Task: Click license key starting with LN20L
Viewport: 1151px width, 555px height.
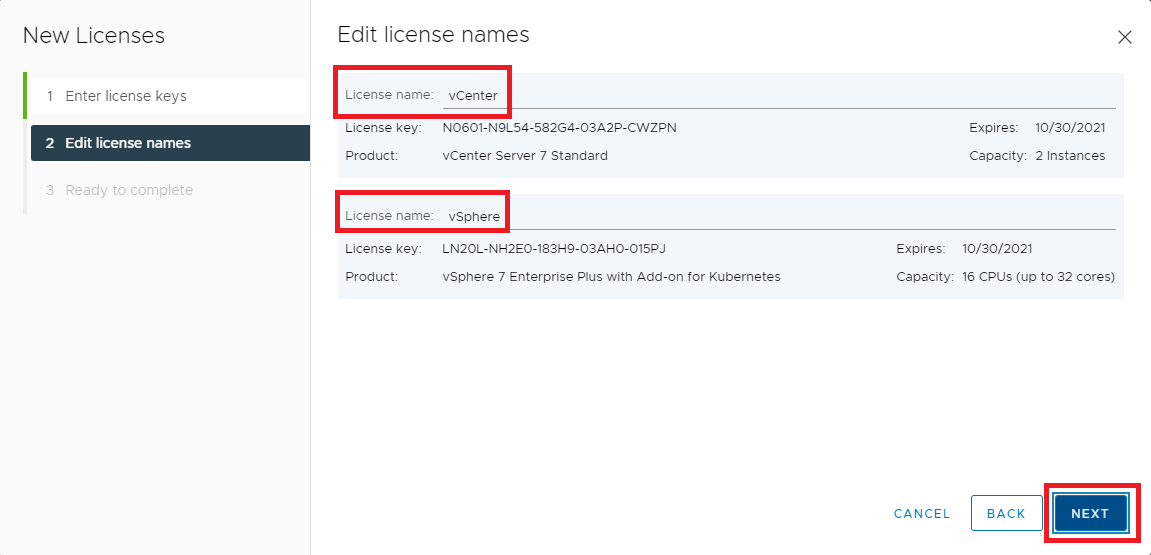Action: (x=553, y=249)
